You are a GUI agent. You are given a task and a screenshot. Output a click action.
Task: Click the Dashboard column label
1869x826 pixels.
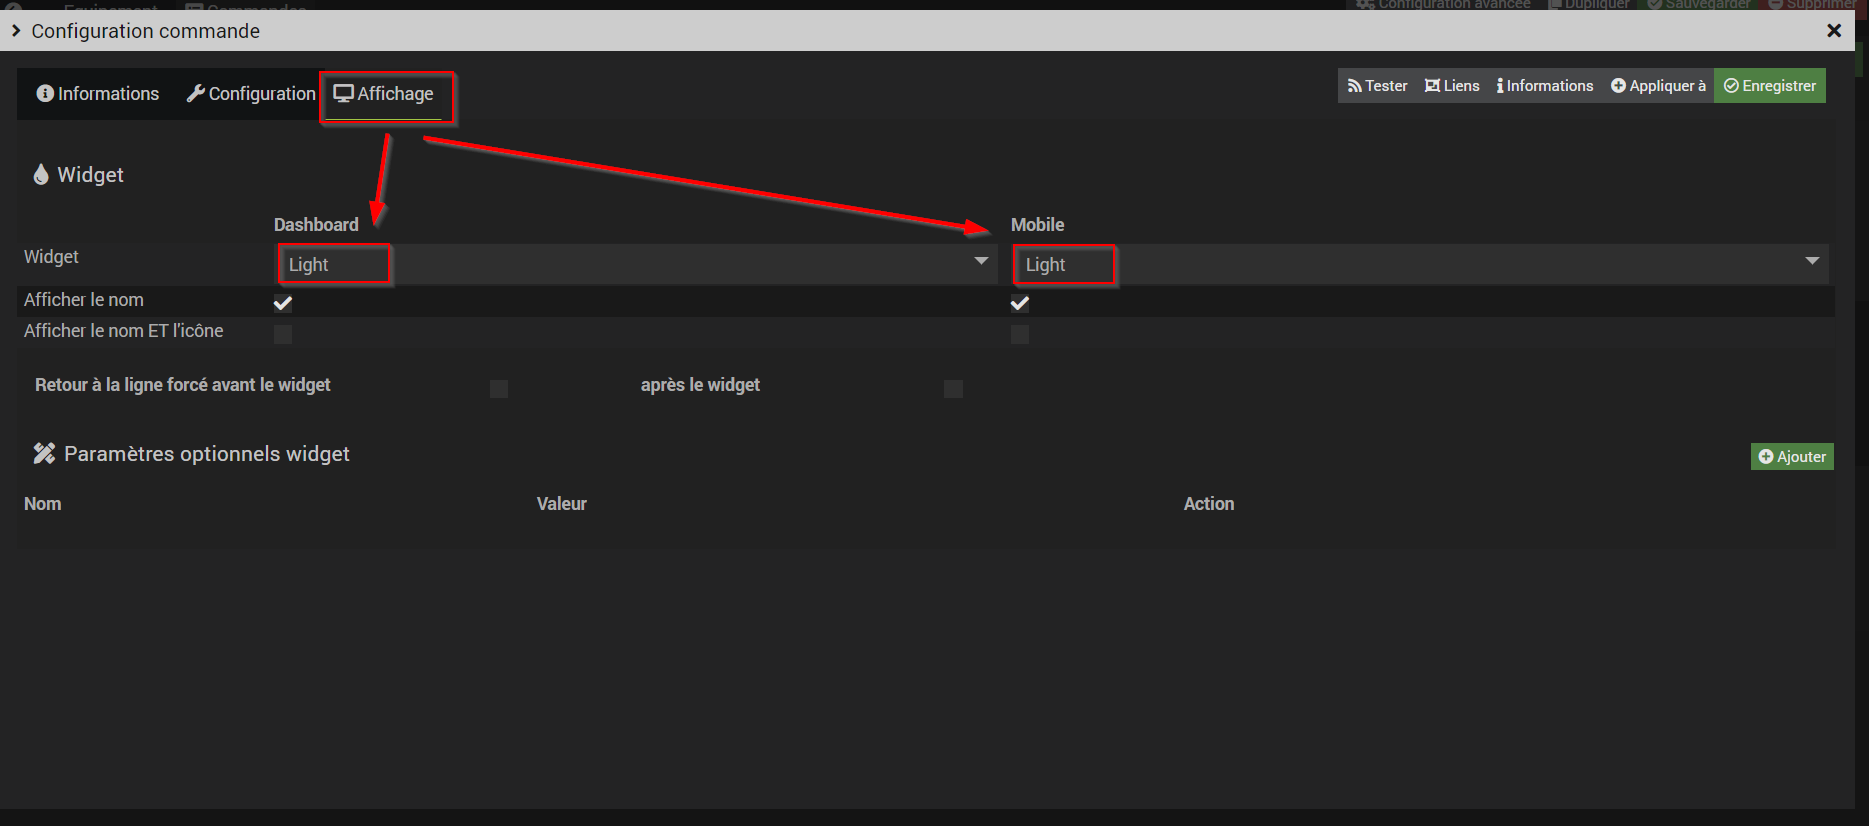(x=316, y=225)
